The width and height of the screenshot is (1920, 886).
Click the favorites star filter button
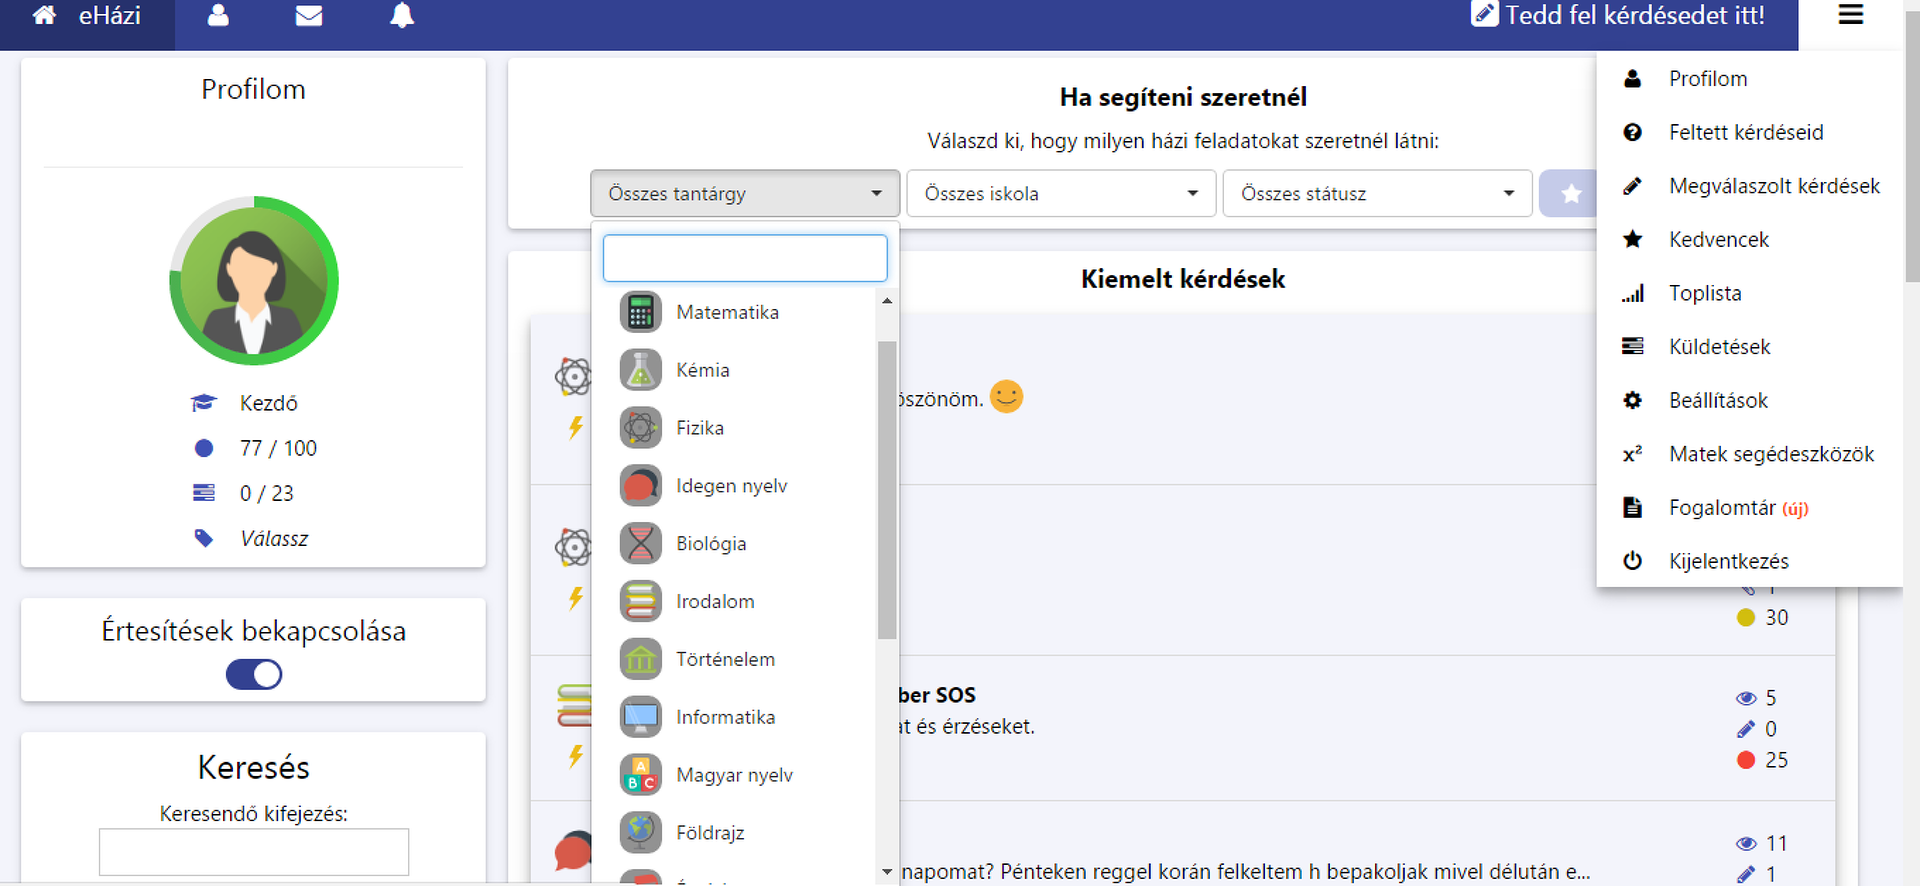click(x=1570, y=193)
